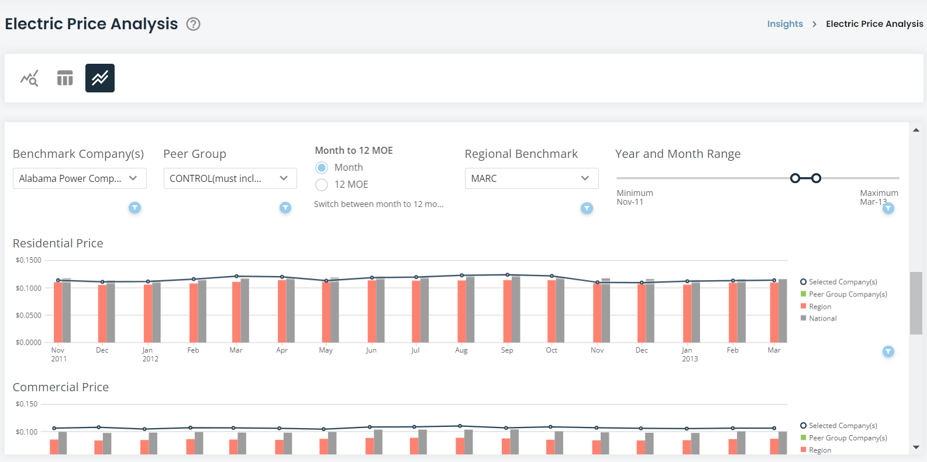The height and width of the screenshot is (462, 927).
Task: Toggle Peer Group Company(s) in Residential Price legend
Action: pos(844,294)
